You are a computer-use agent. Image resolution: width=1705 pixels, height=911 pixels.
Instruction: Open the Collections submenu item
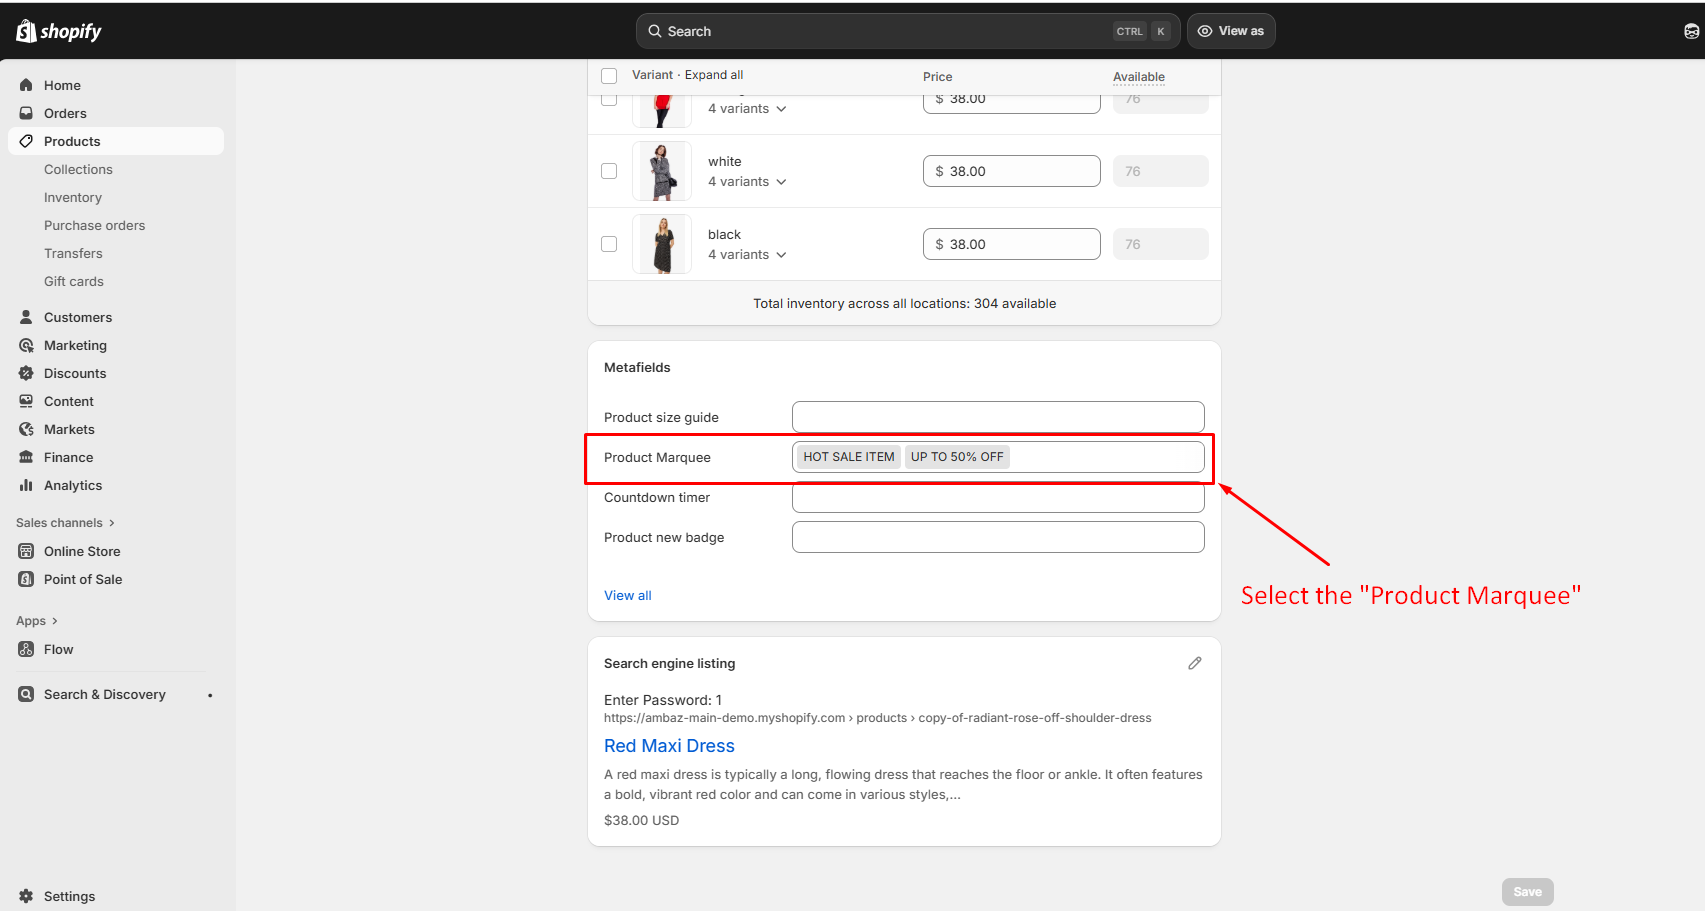(x=78, y=169)
